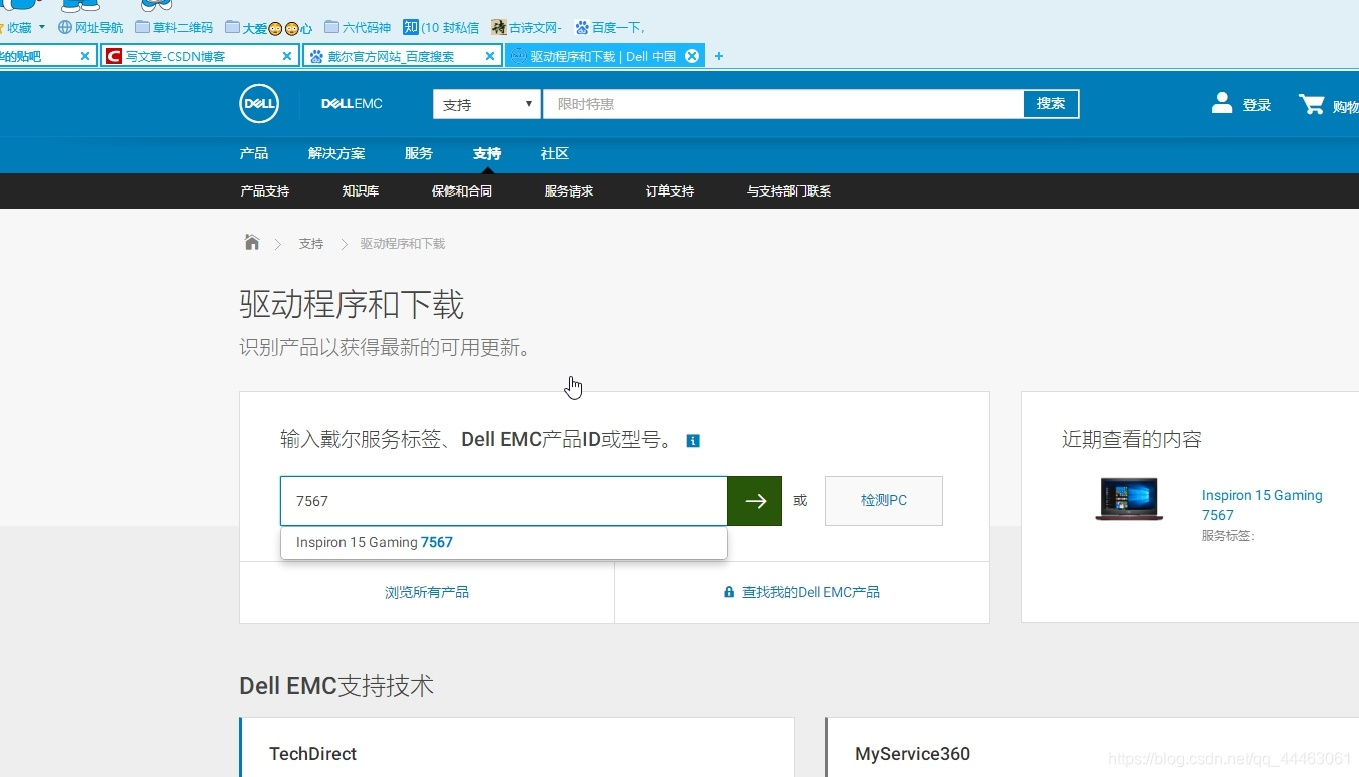
Task: Click the blue info icon beside the service tag prompt
Action: tap(693, 440)
